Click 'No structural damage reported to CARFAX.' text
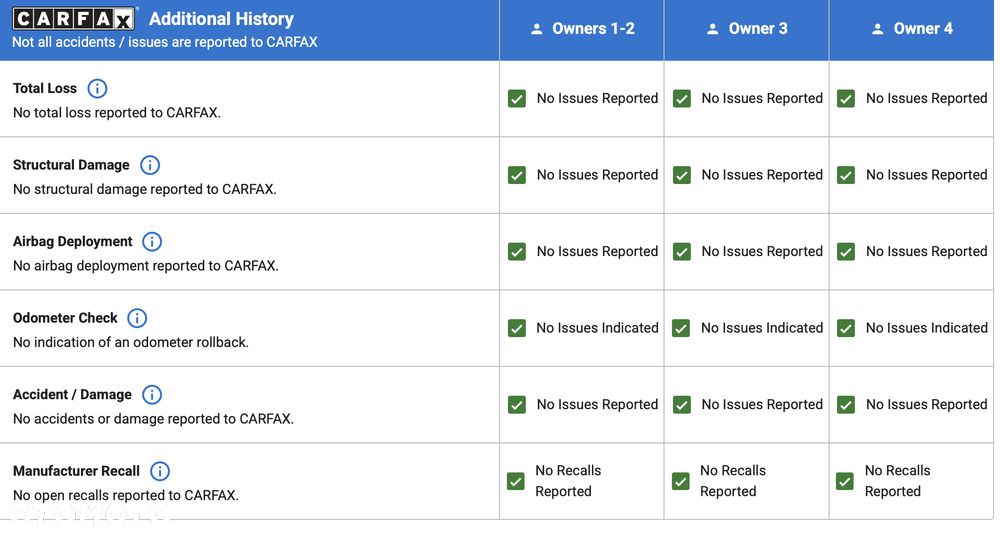The height and width of the screenshot is (535, 1000). [145, 189]
